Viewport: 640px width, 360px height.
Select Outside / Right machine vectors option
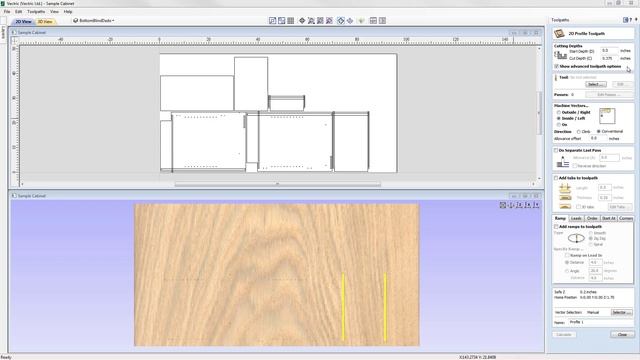coord(559,112)
